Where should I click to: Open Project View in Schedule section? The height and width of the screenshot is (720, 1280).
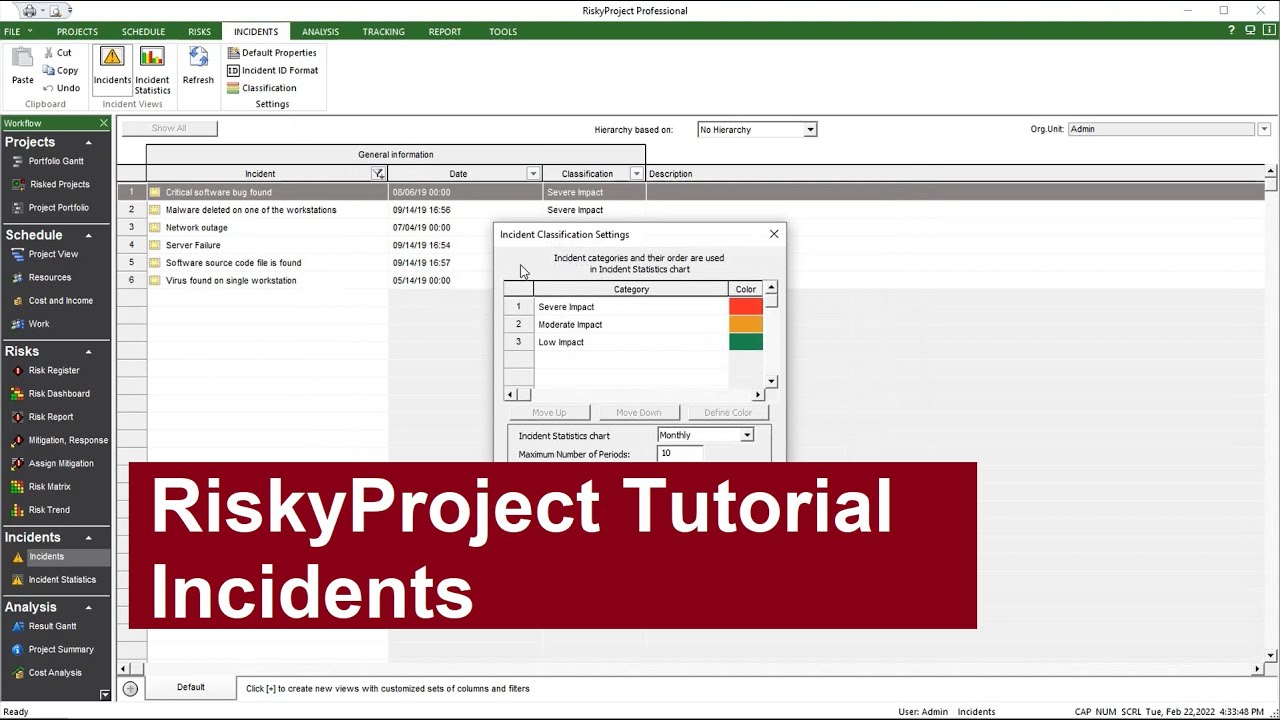point(53,254)
